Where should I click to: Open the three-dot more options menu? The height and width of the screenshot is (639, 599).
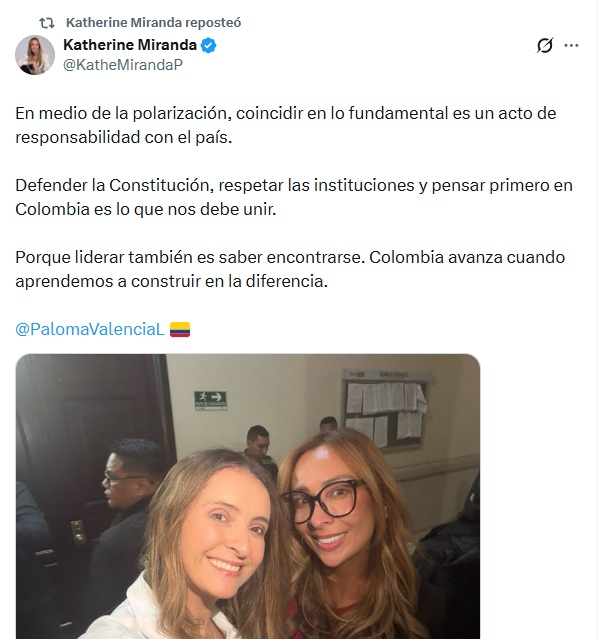point(571,45)
